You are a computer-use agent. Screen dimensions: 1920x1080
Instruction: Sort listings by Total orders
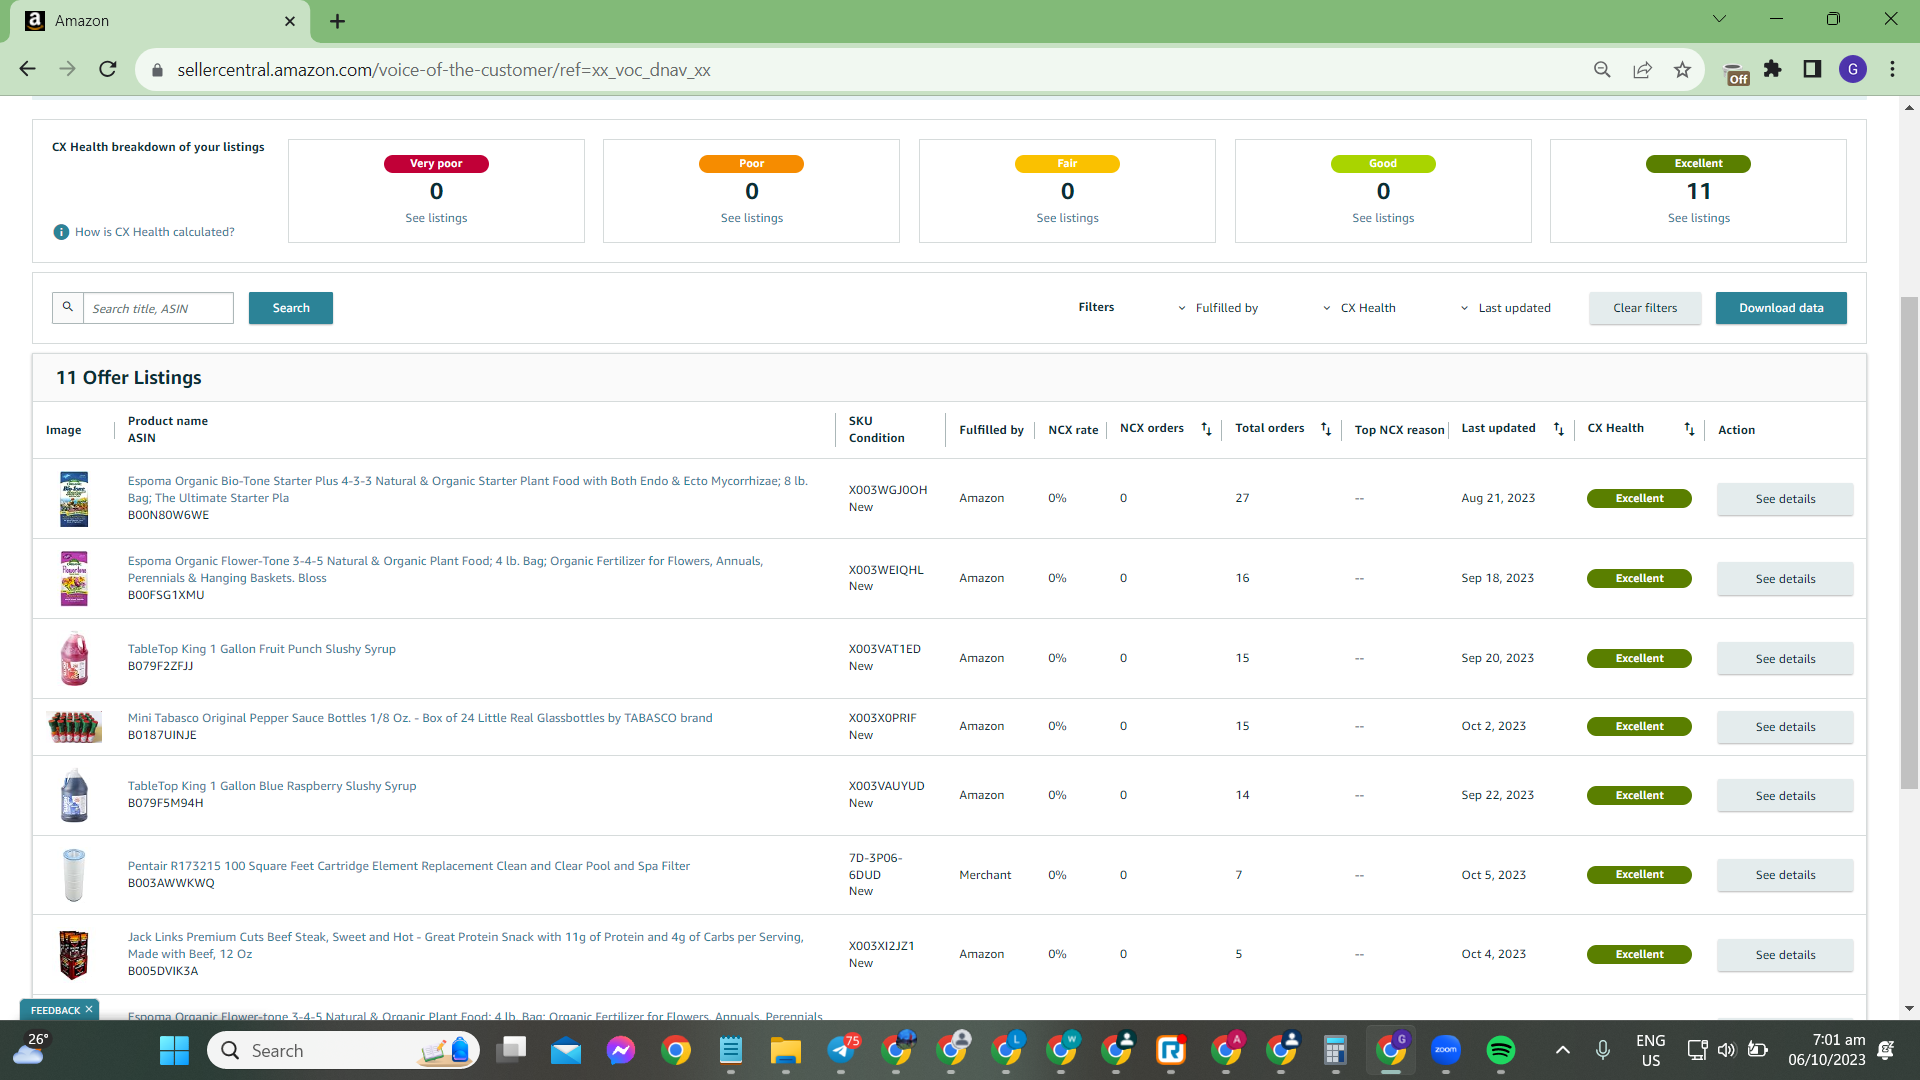[1326, 429]
